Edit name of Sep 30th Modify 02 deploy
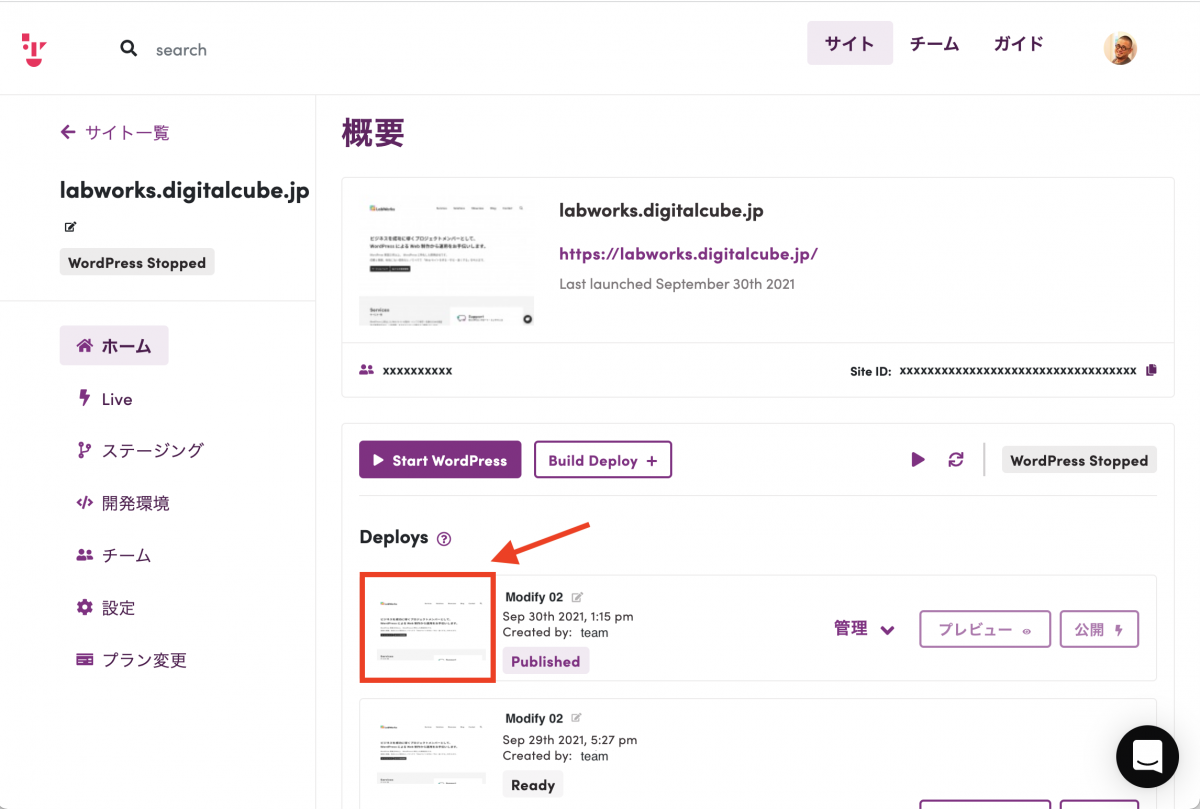The height and width of the screenshot is (809, 1200). pyautogui.click(x=577, y=597)
